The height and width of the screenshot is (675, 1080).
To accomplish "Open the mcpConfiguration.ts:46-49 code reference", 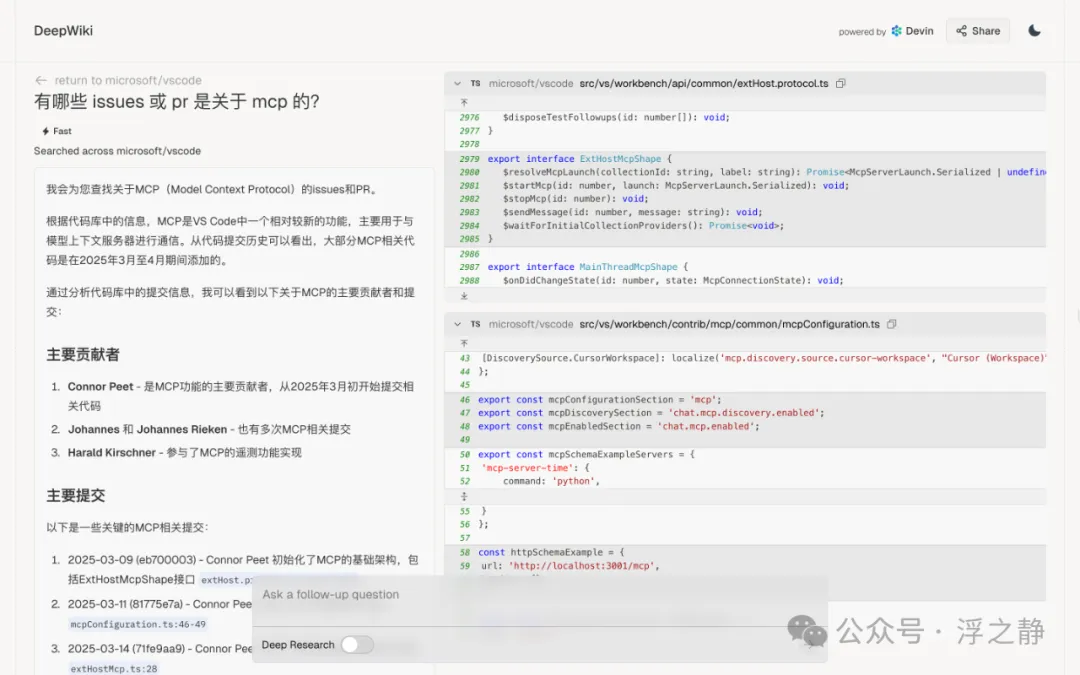I will point(138,624).
